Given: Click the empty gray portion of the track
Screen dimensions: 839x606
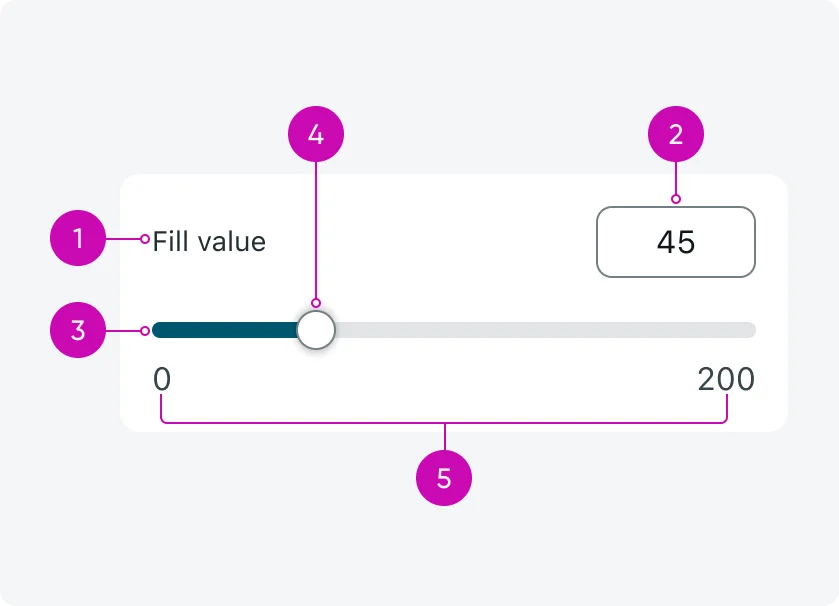Looking at the screenshot, I should 550,329.
